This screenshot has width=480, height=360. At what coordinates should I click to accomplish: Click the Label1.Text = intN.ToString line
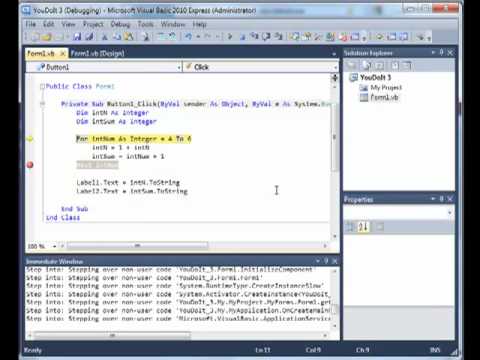(128, 182)
